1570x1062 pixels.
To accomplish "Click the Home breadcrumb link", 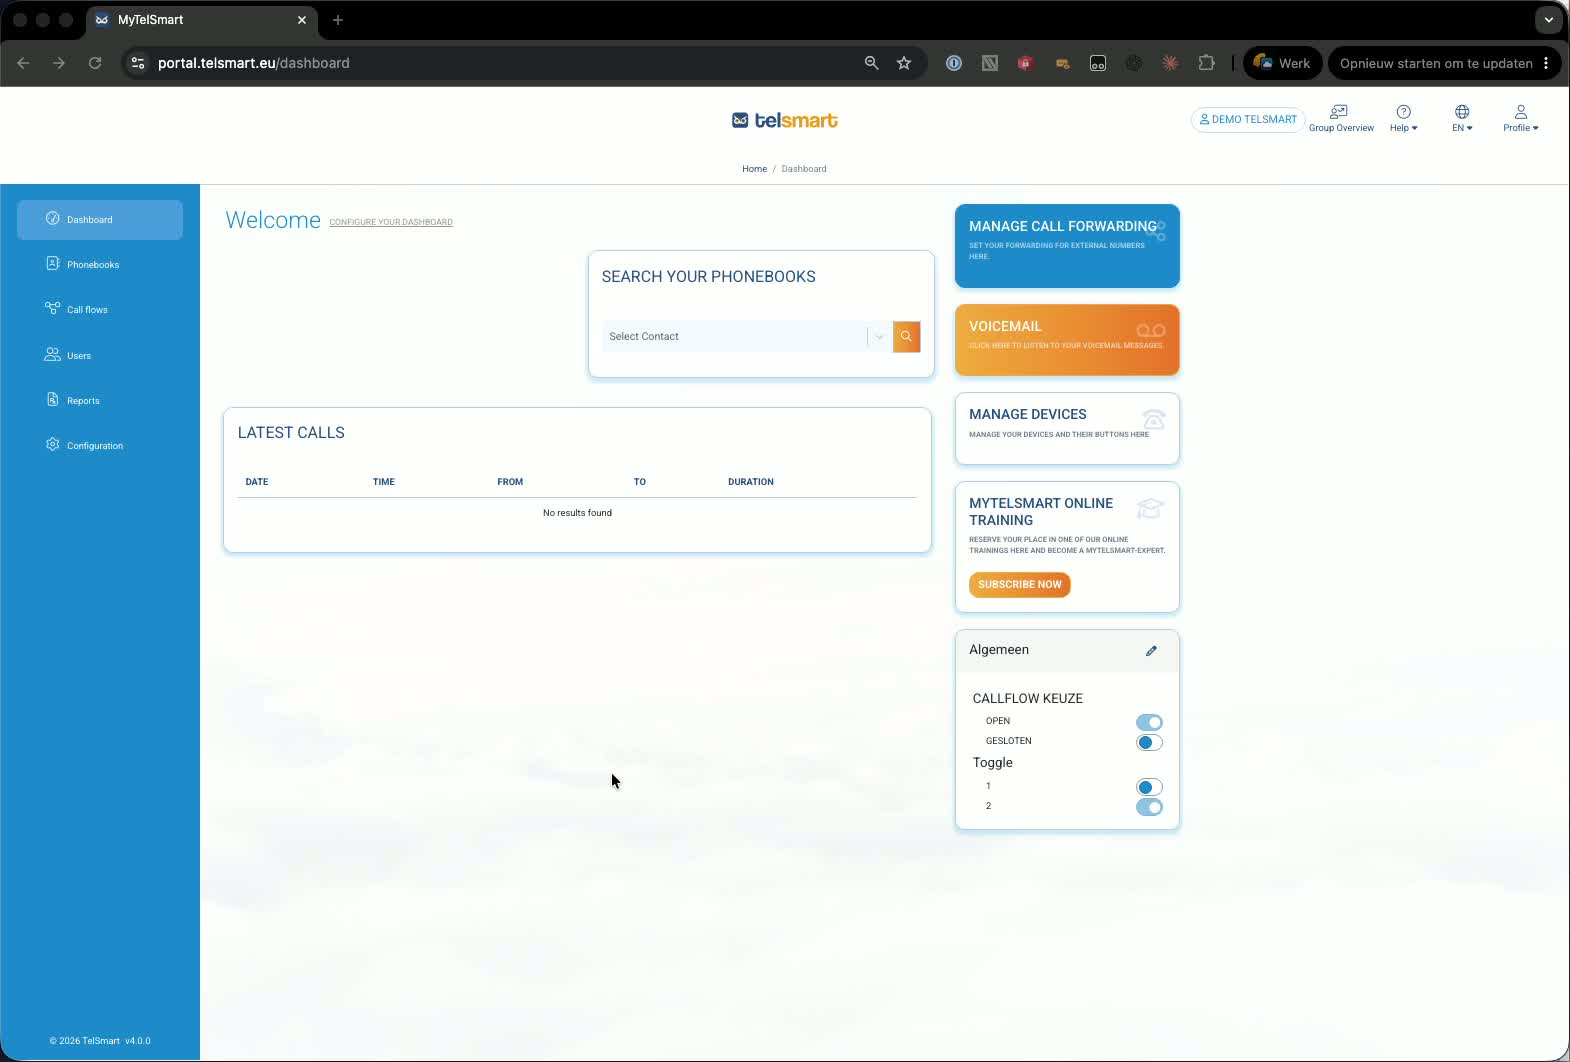I will click(x=754, y=169).
